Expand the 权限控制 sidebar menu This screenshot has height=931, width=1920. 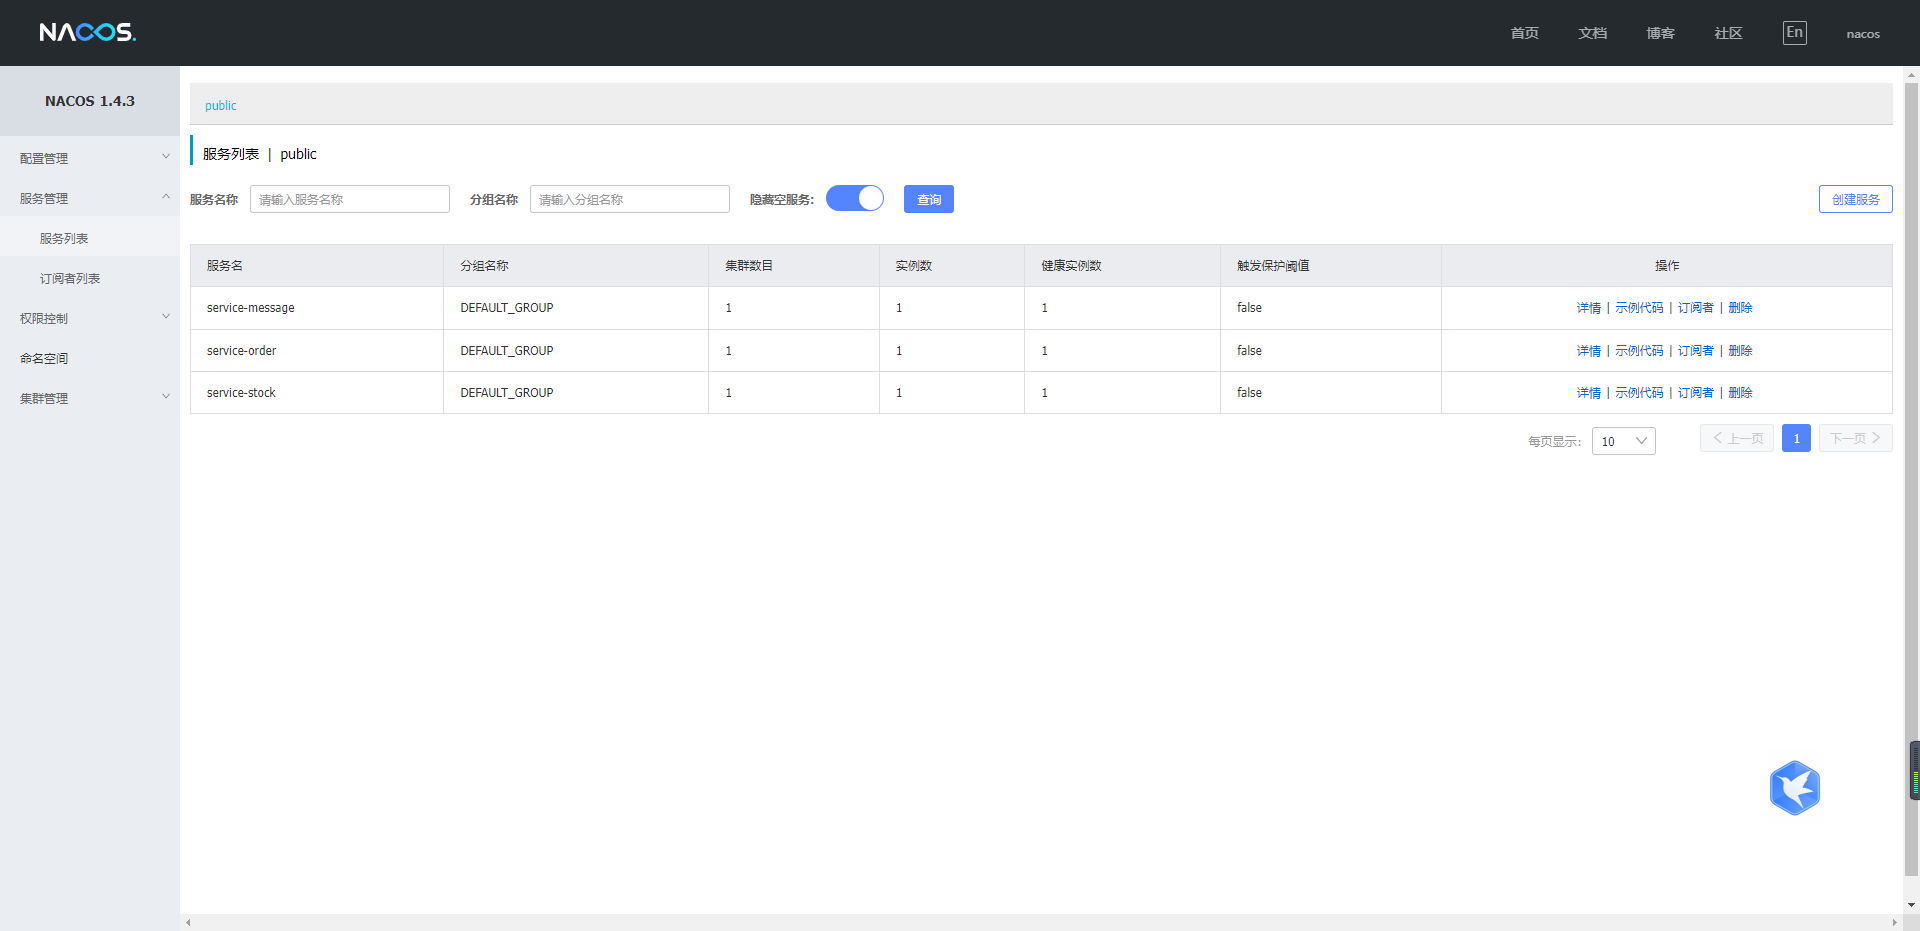90,318
